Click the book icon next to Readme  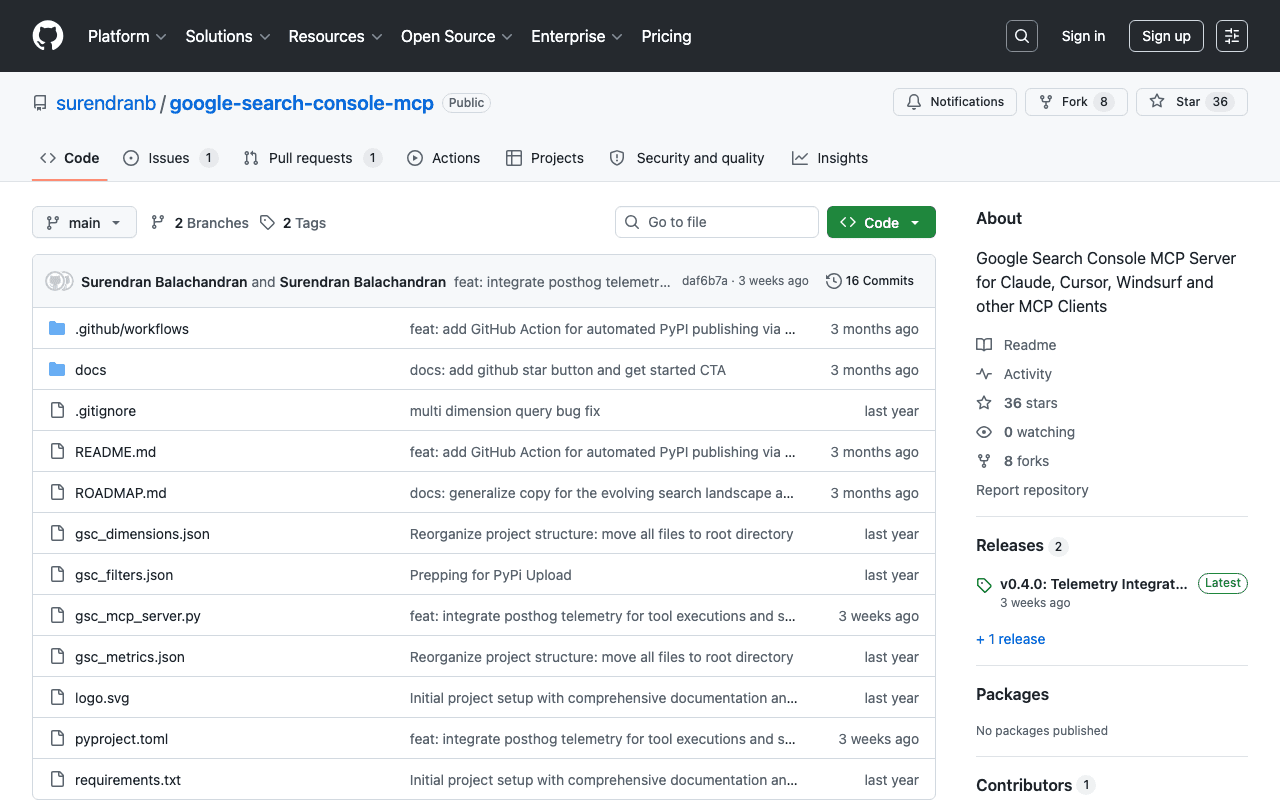[984, 345]
